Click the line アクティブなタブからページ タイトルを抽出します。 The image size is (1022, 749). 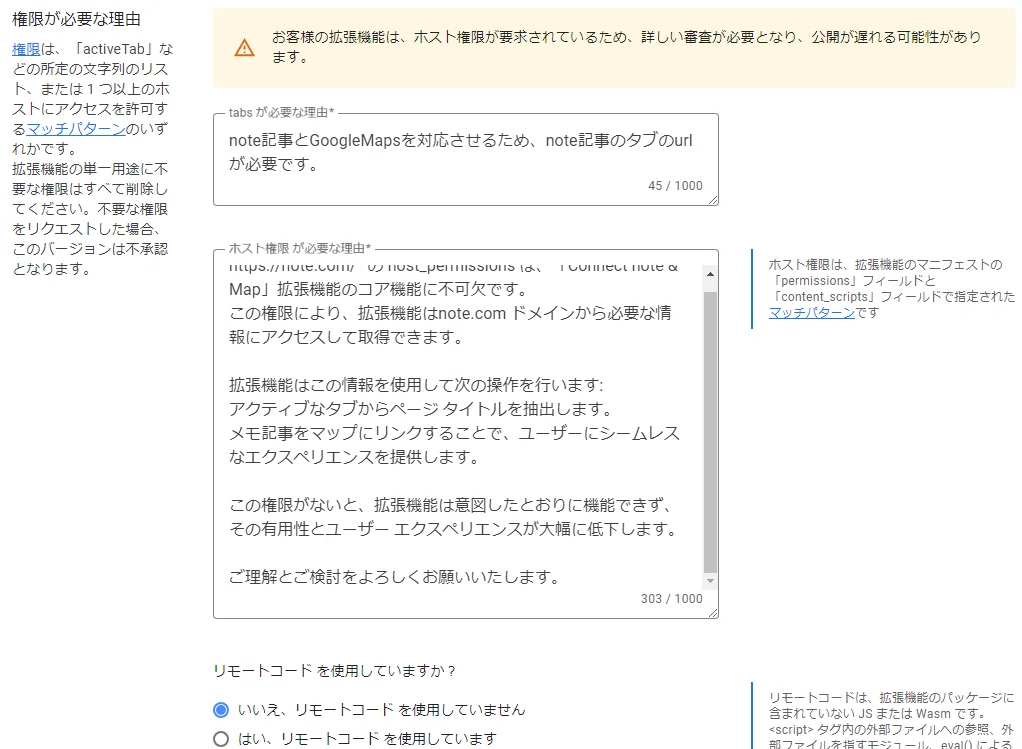click(x=421, y=409)
